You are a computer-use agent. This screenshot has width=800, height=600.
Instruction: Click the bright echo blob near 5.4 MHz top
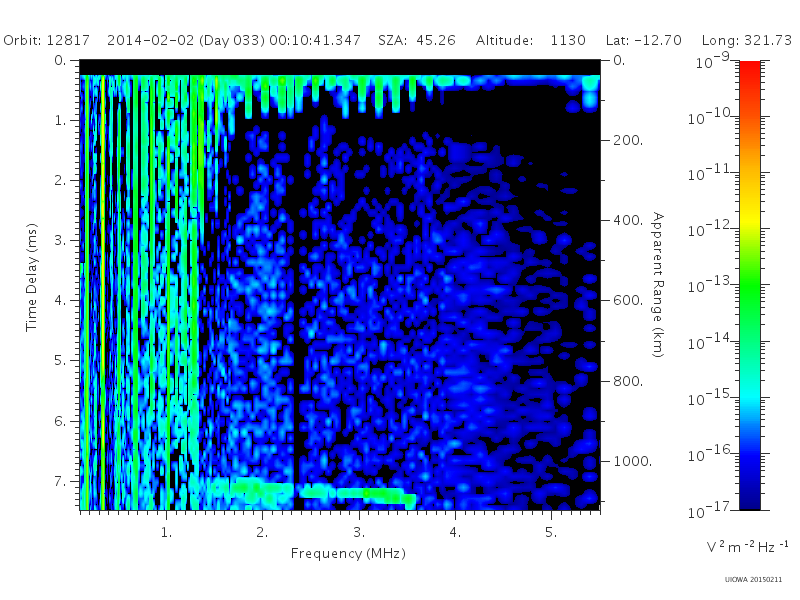click(590, 93)
